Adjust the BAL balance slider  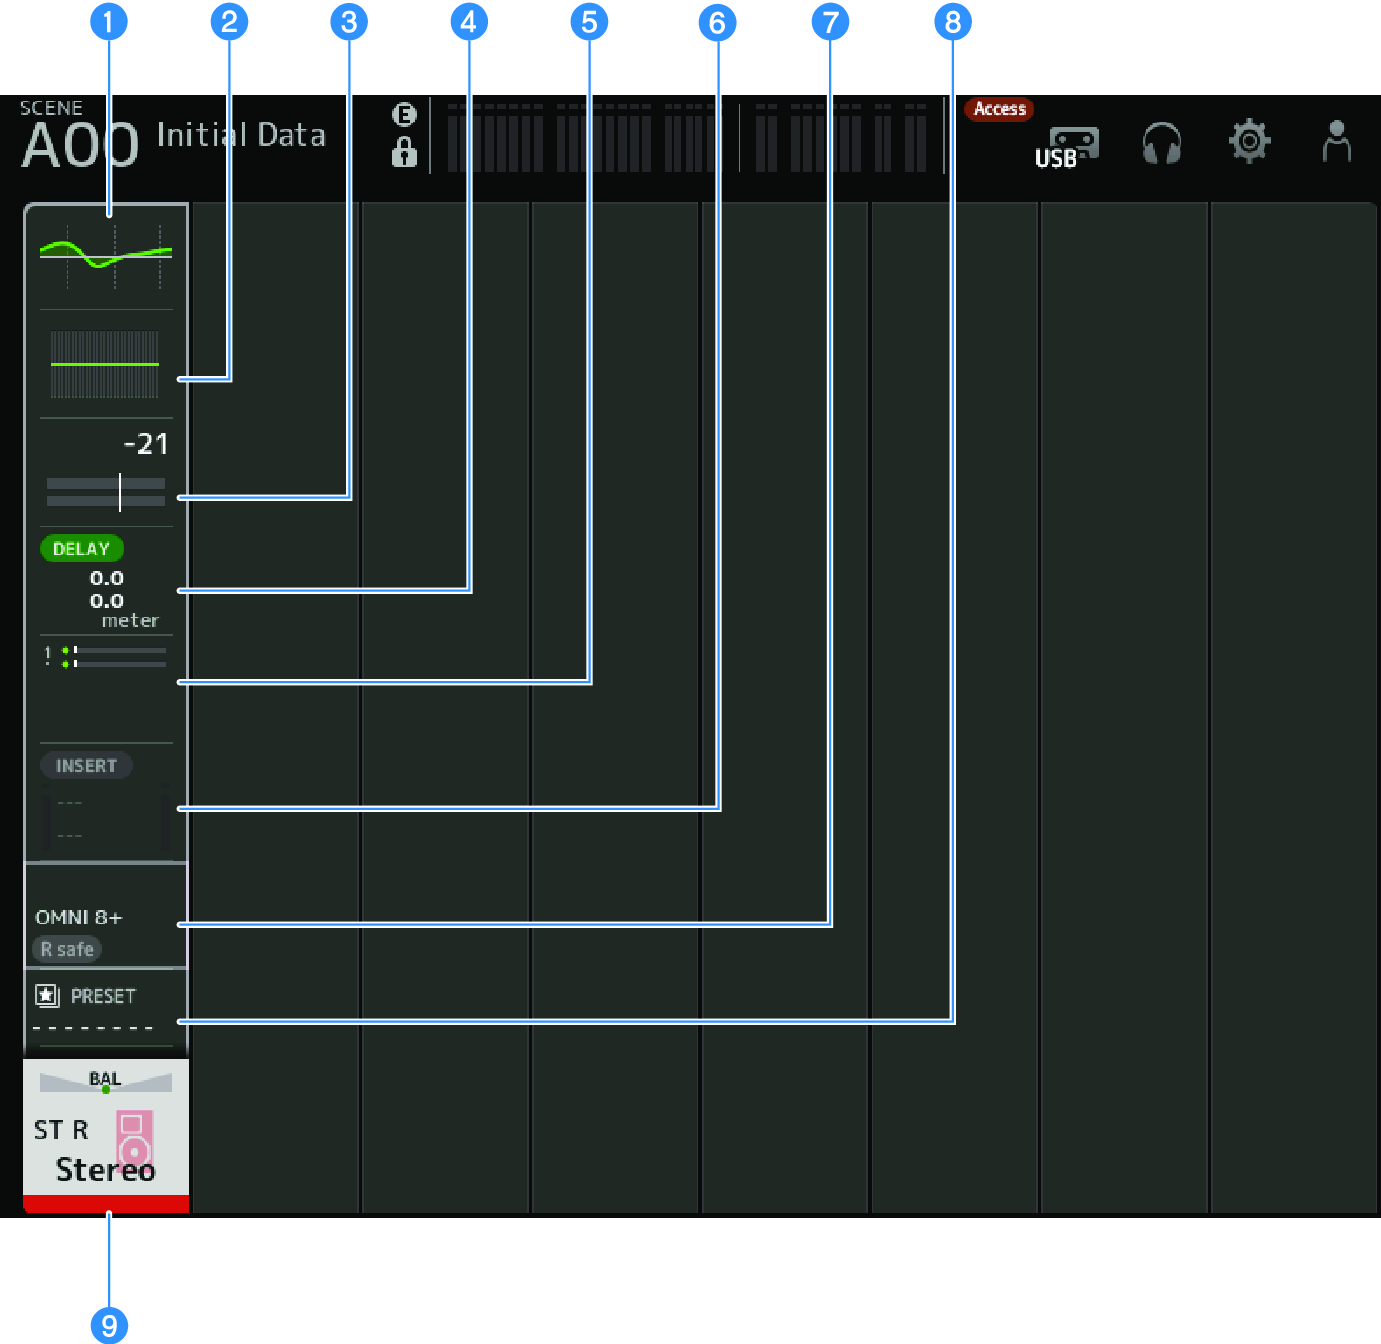click(106, 1082)
